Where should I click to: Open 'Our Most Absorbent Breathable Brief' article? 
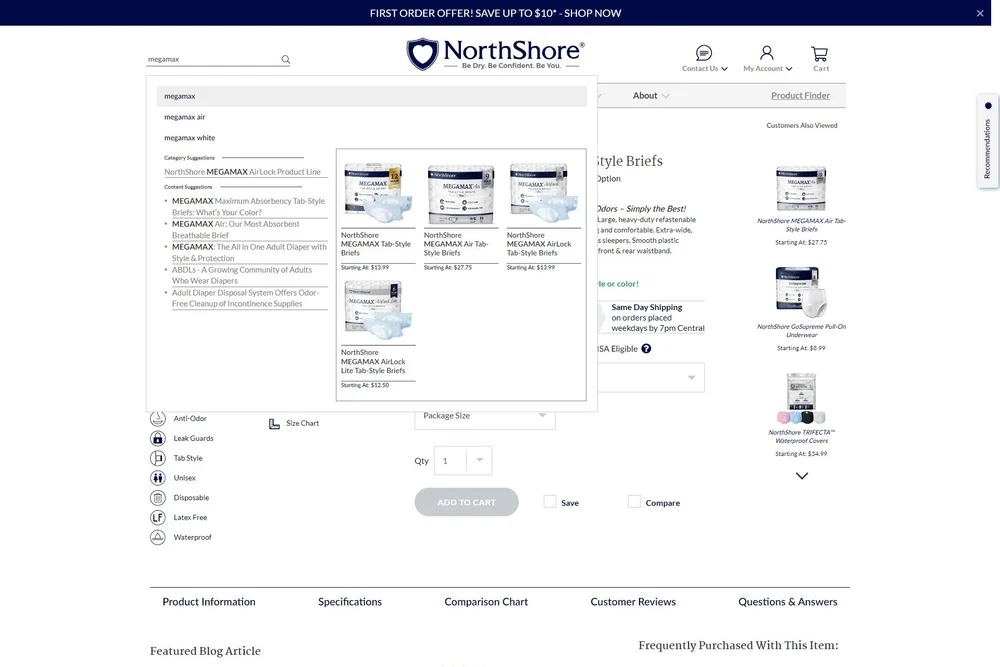click(235, 230)
